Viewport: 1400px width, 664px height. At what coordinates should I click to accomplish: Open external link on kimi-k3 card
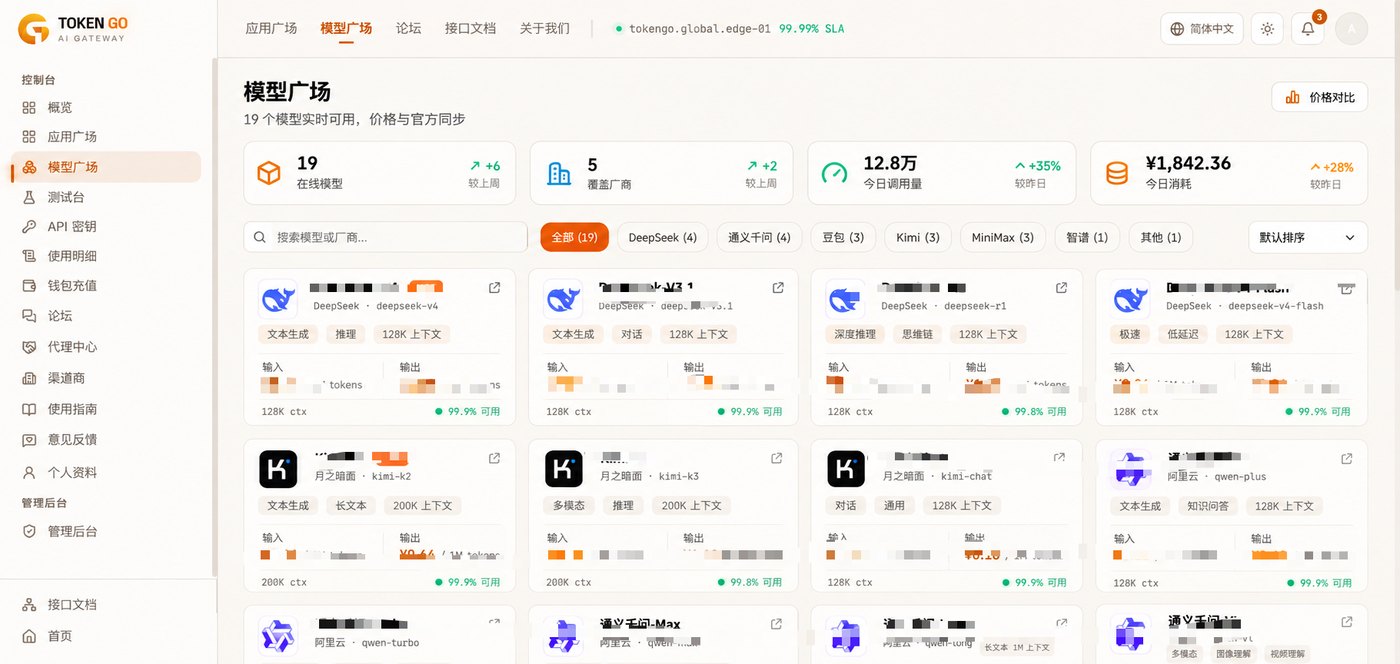coord(776,458)
